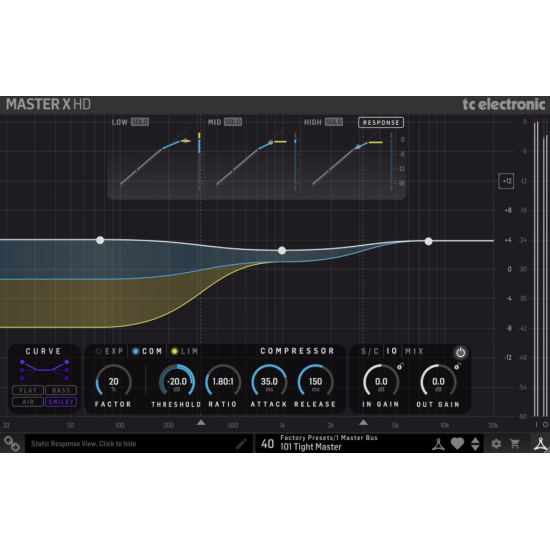
Task: Click the MASTER X HD title
Action: coord(48,105)
